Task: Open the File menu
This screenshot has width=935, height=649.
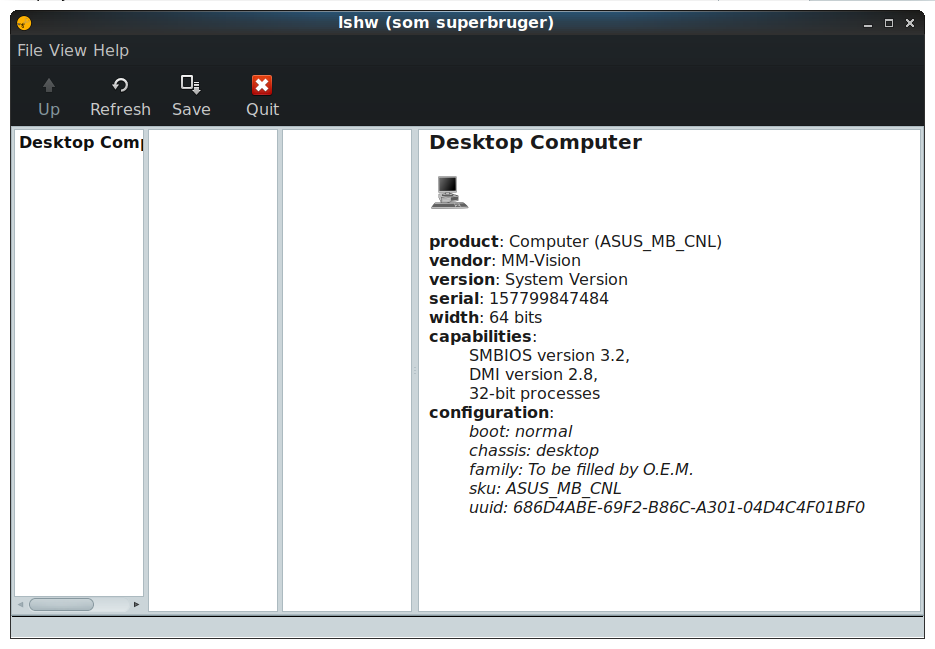Action: (30, 50)
